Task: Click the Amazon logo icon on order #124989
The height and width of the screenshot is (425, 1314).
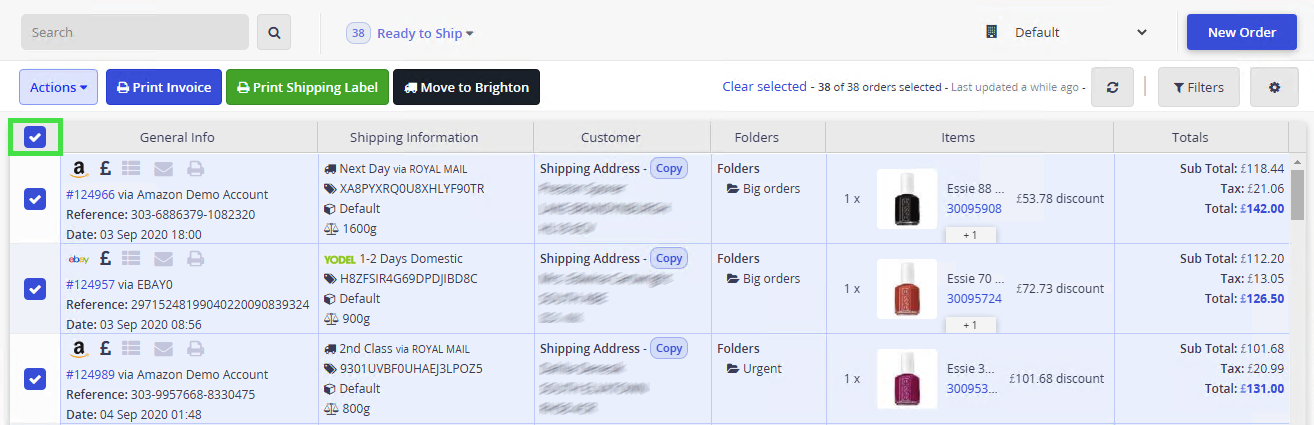Action: pyautogui.click(x=79, y=349)
